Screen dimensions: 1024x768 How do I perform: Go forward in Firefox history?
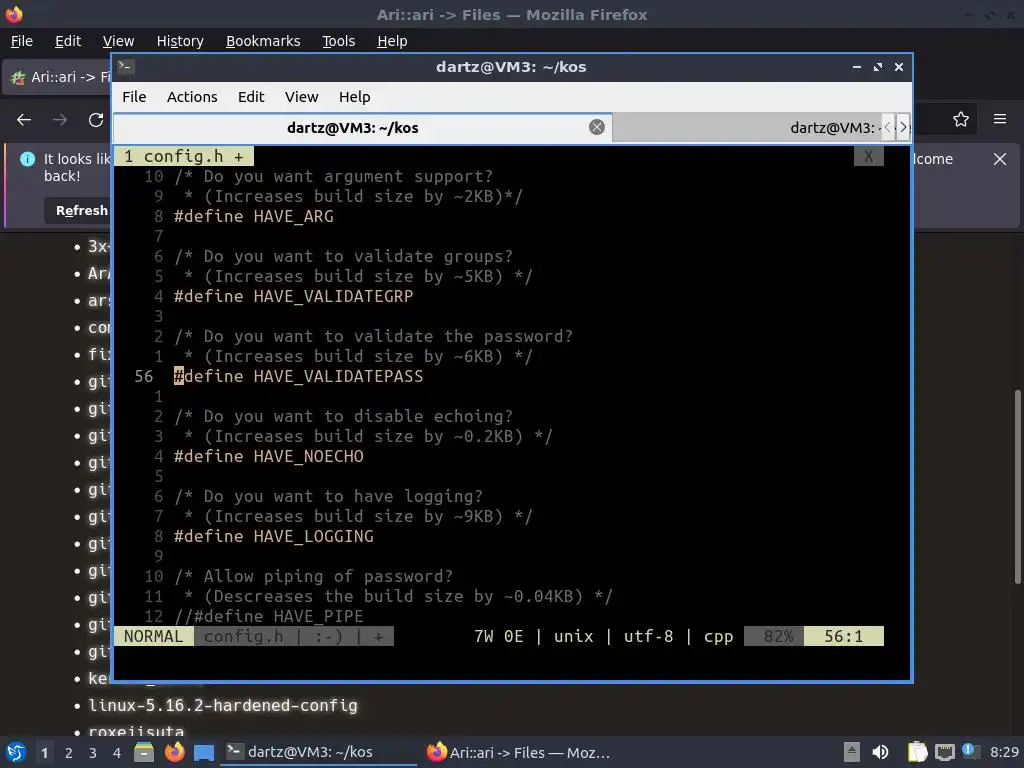(60, 120)
